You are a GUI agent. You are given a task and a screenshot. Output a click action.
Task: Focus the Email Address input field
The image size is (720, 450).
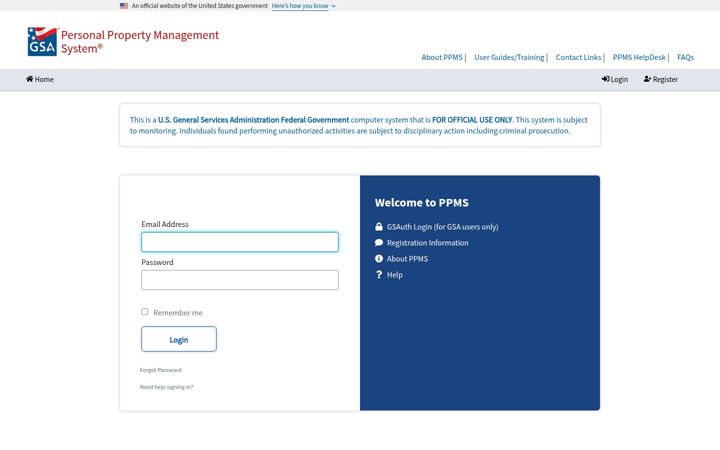point(240,242)
